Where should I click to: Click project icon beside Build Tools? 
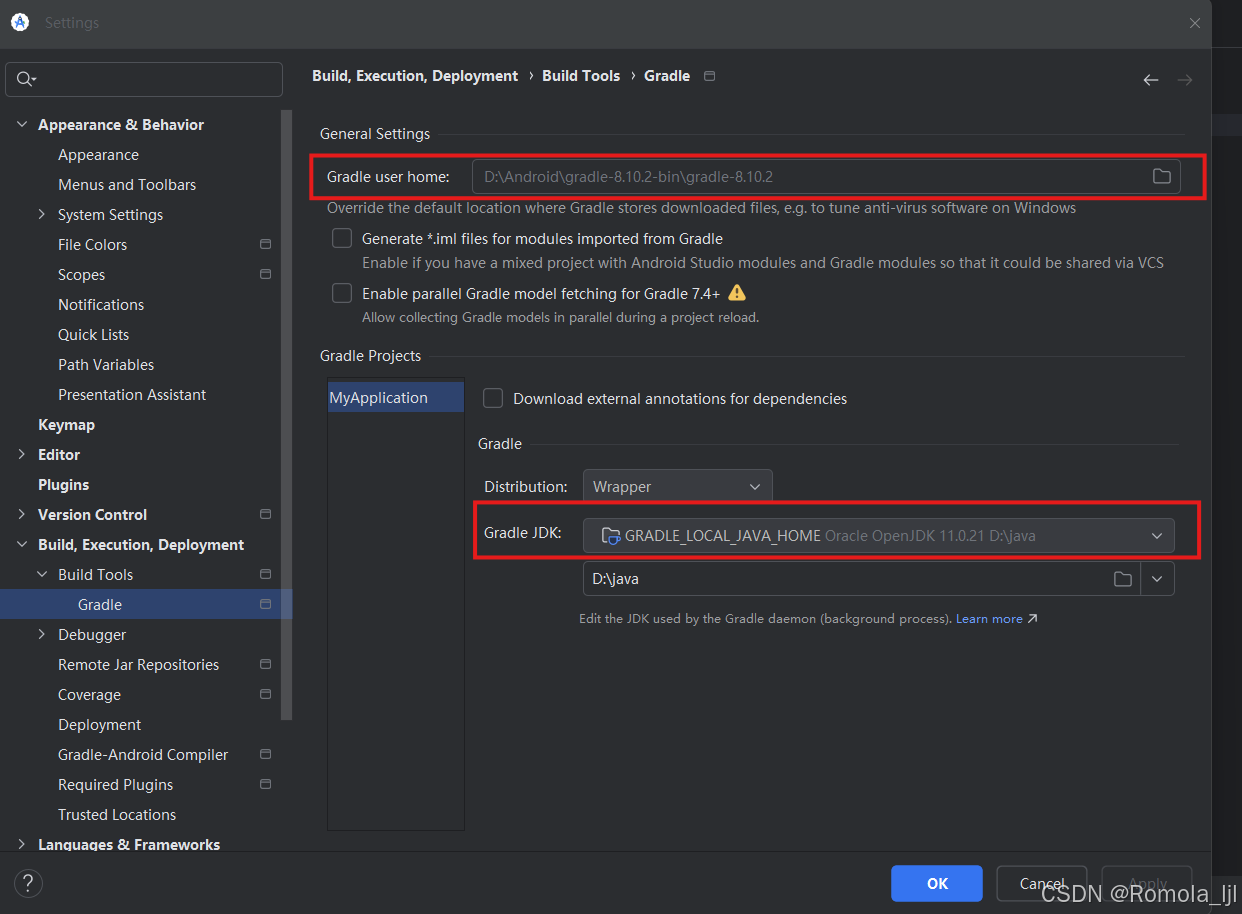265,575
